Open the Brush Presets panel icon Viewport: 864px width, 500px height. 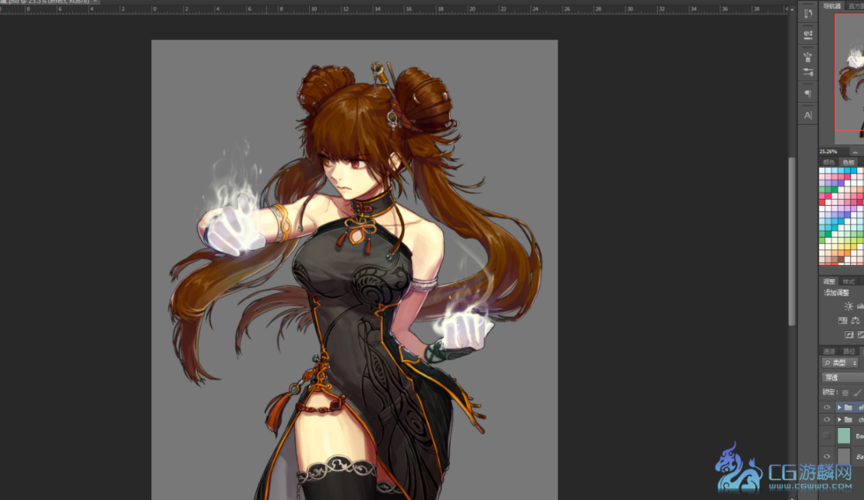(807, 72)
